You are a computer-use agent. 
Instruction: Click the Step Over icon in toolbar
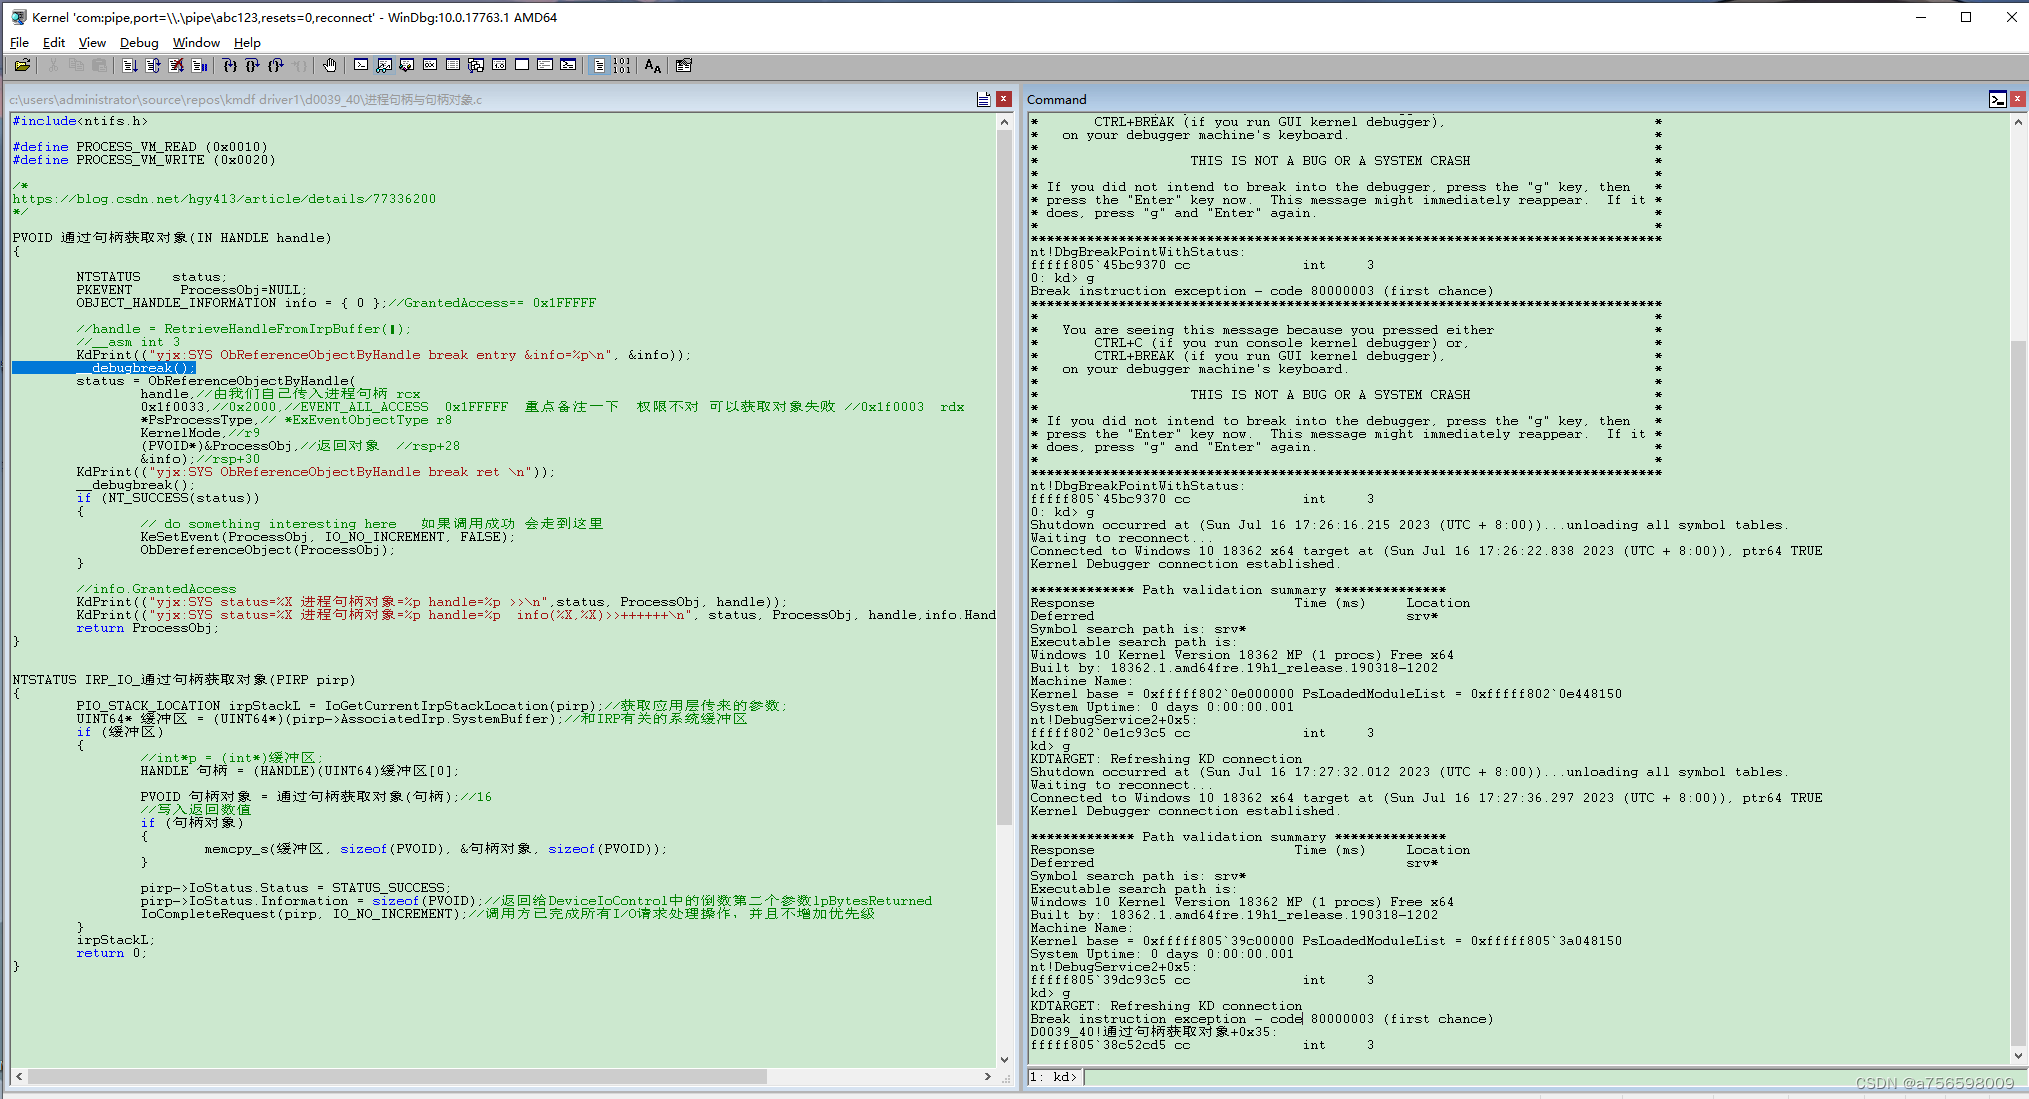point(249,68)
